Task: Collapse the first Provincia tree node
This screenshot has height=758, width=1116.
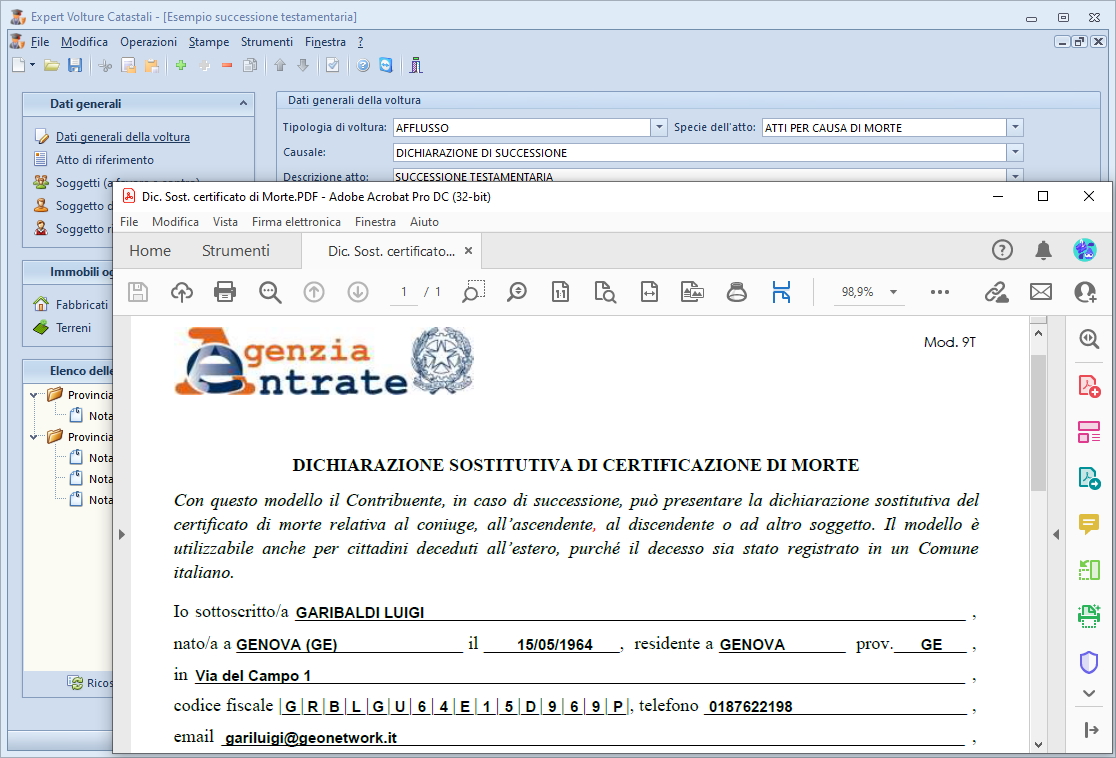Action: click(x=33, y=395)
